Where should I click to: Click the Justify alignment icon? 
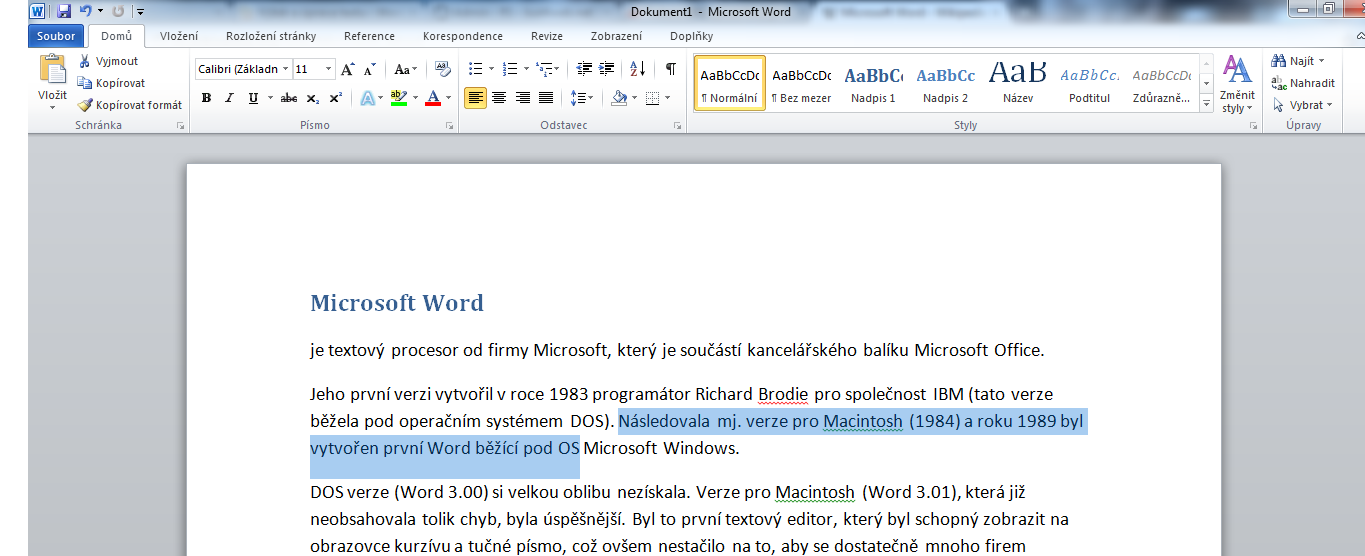(546, 98)
